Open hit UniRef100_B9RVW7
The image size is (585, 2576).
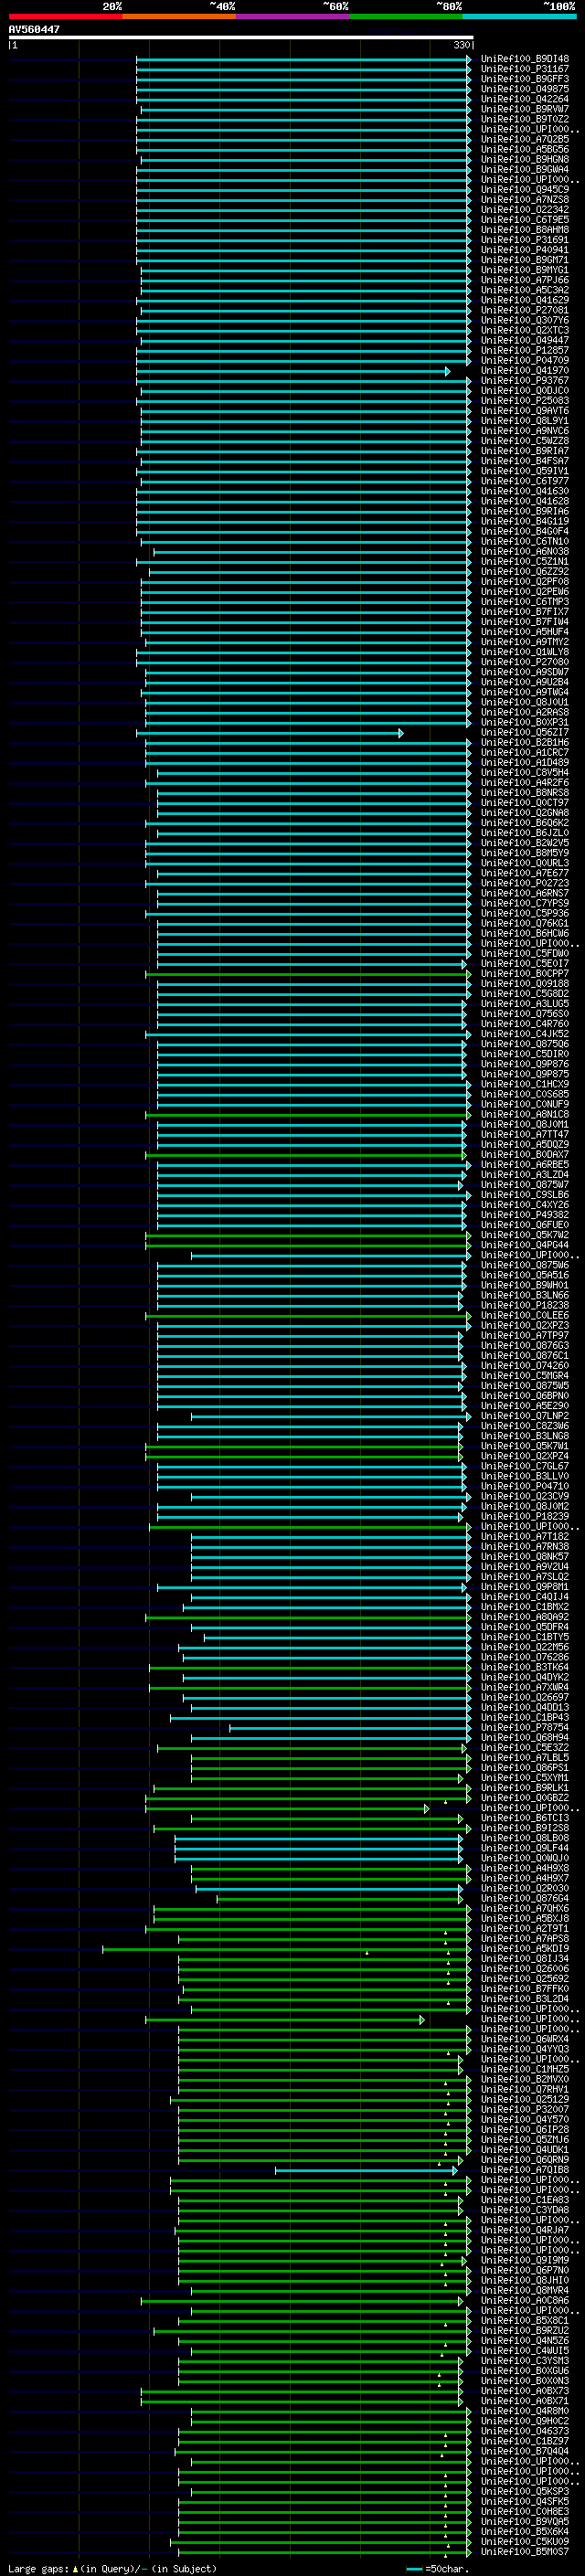525,109
